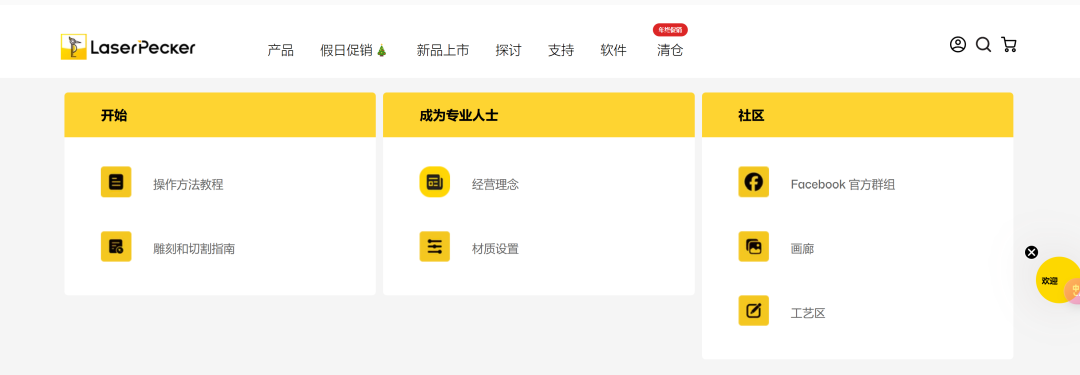This screenshot has height=375, width=1080.
Task: Click the 经营理念 news icon
Action: pyautogui.click(x=435, y=182)
